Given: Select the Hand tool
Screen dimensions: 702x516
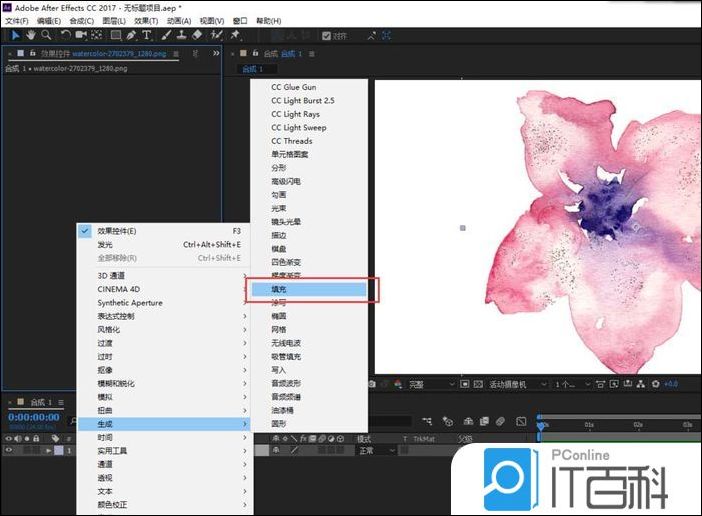Looking at the screenshot, I should (x=31, y=35).
